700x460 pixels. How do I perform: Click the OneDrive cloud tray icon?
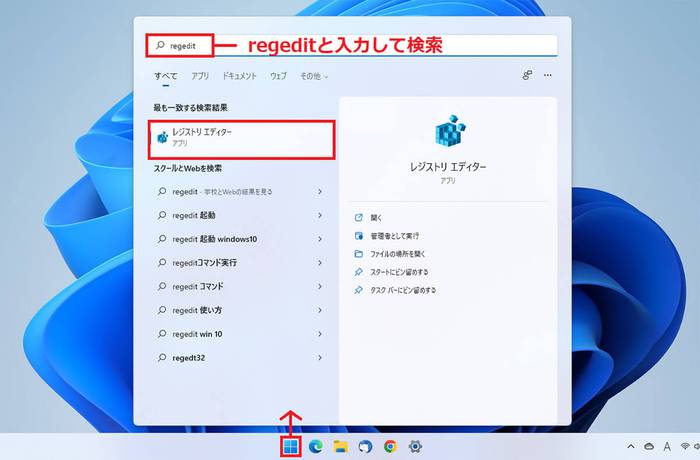click(649, 446)
